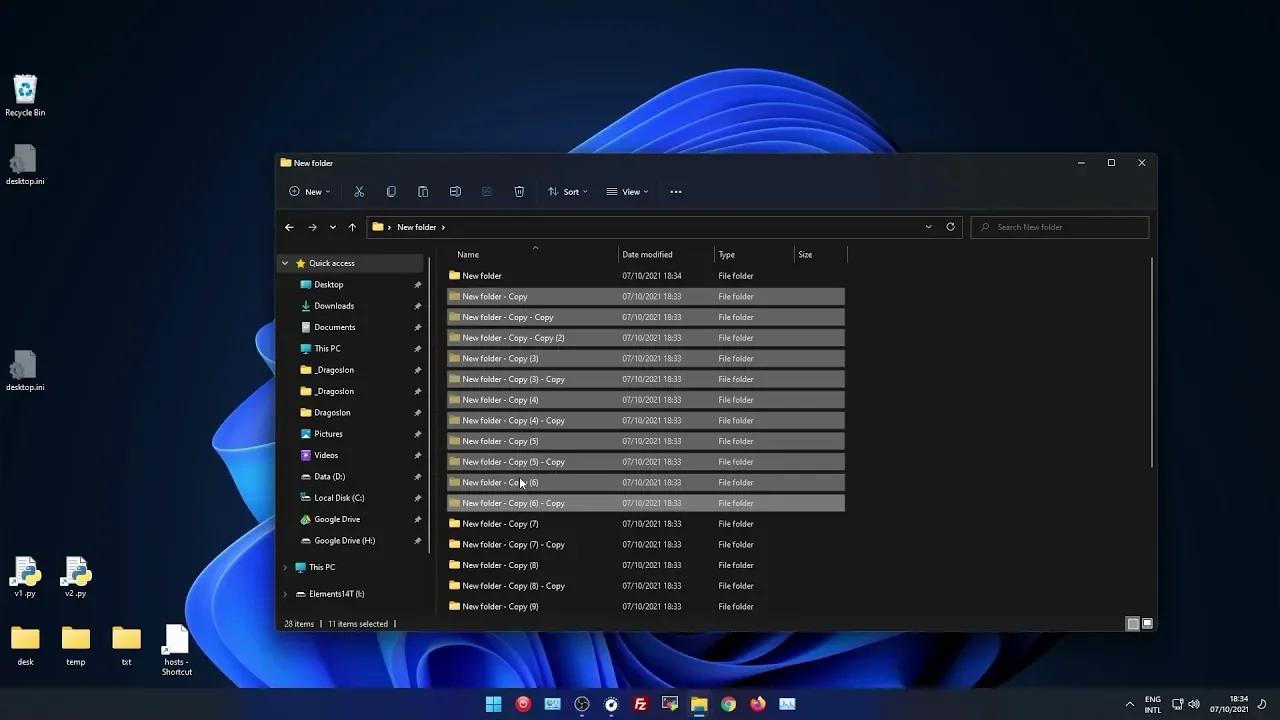Click the Rename icon in the toolbar
1280x720 pixels.
click(x=455, y=191)
